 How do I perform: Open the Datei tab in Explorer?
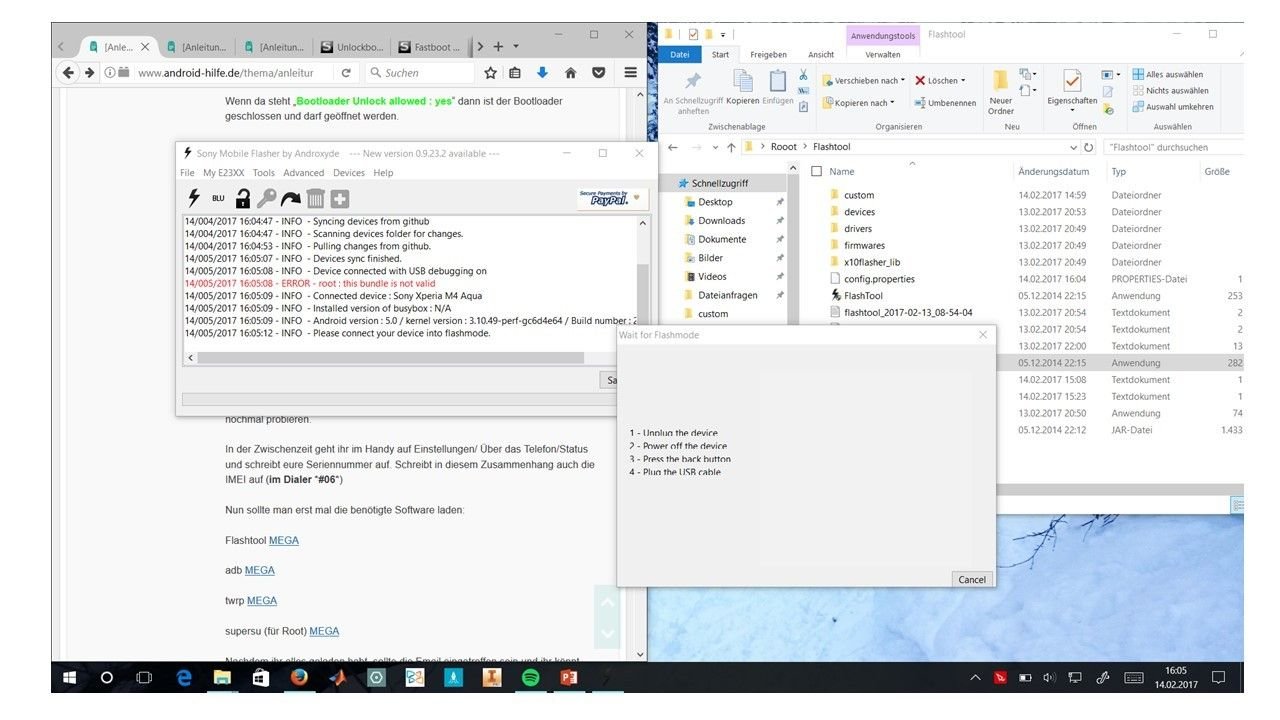pyautogui.click(x=679, y=55)
